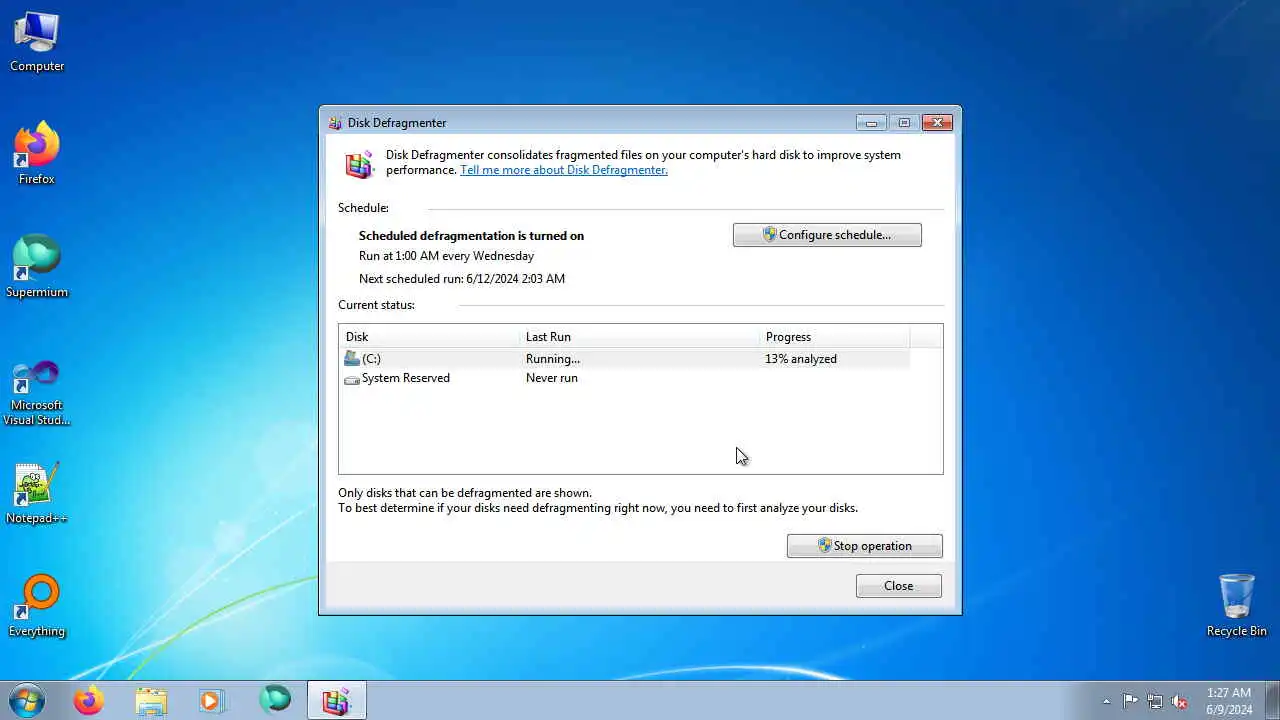Screen dimensions: 1280x720
Task: Click the muted volume tray icon
Action: [x=1180, y=701]
